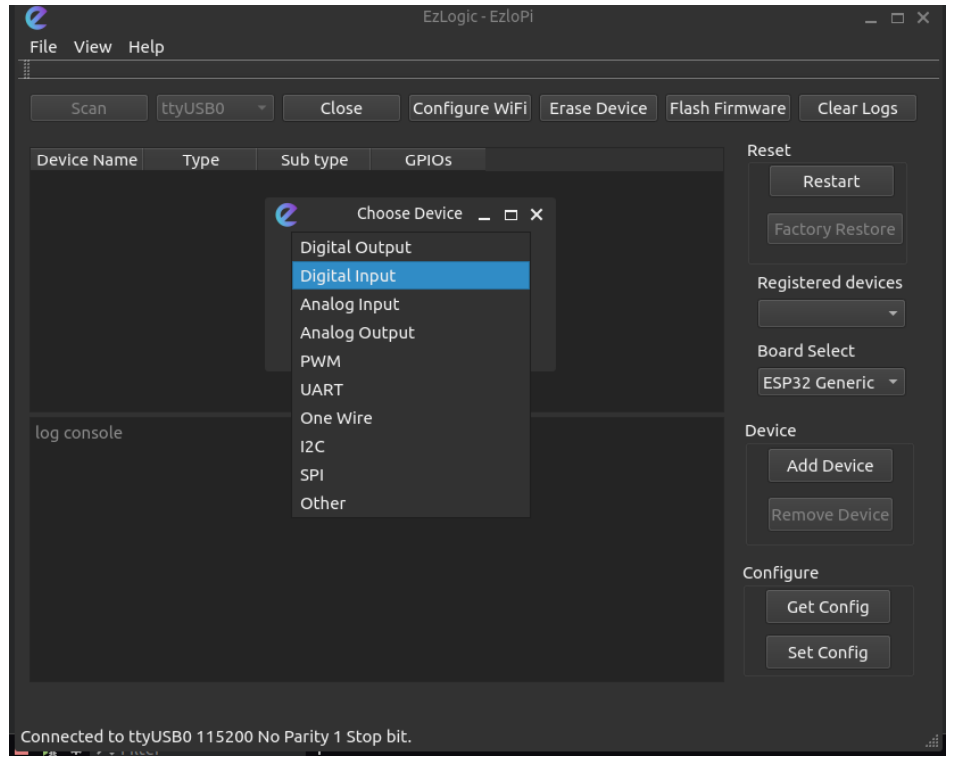Close the Choose Device dialog
The width and height of the screenshot is (961, 765).
coord(536,215)
